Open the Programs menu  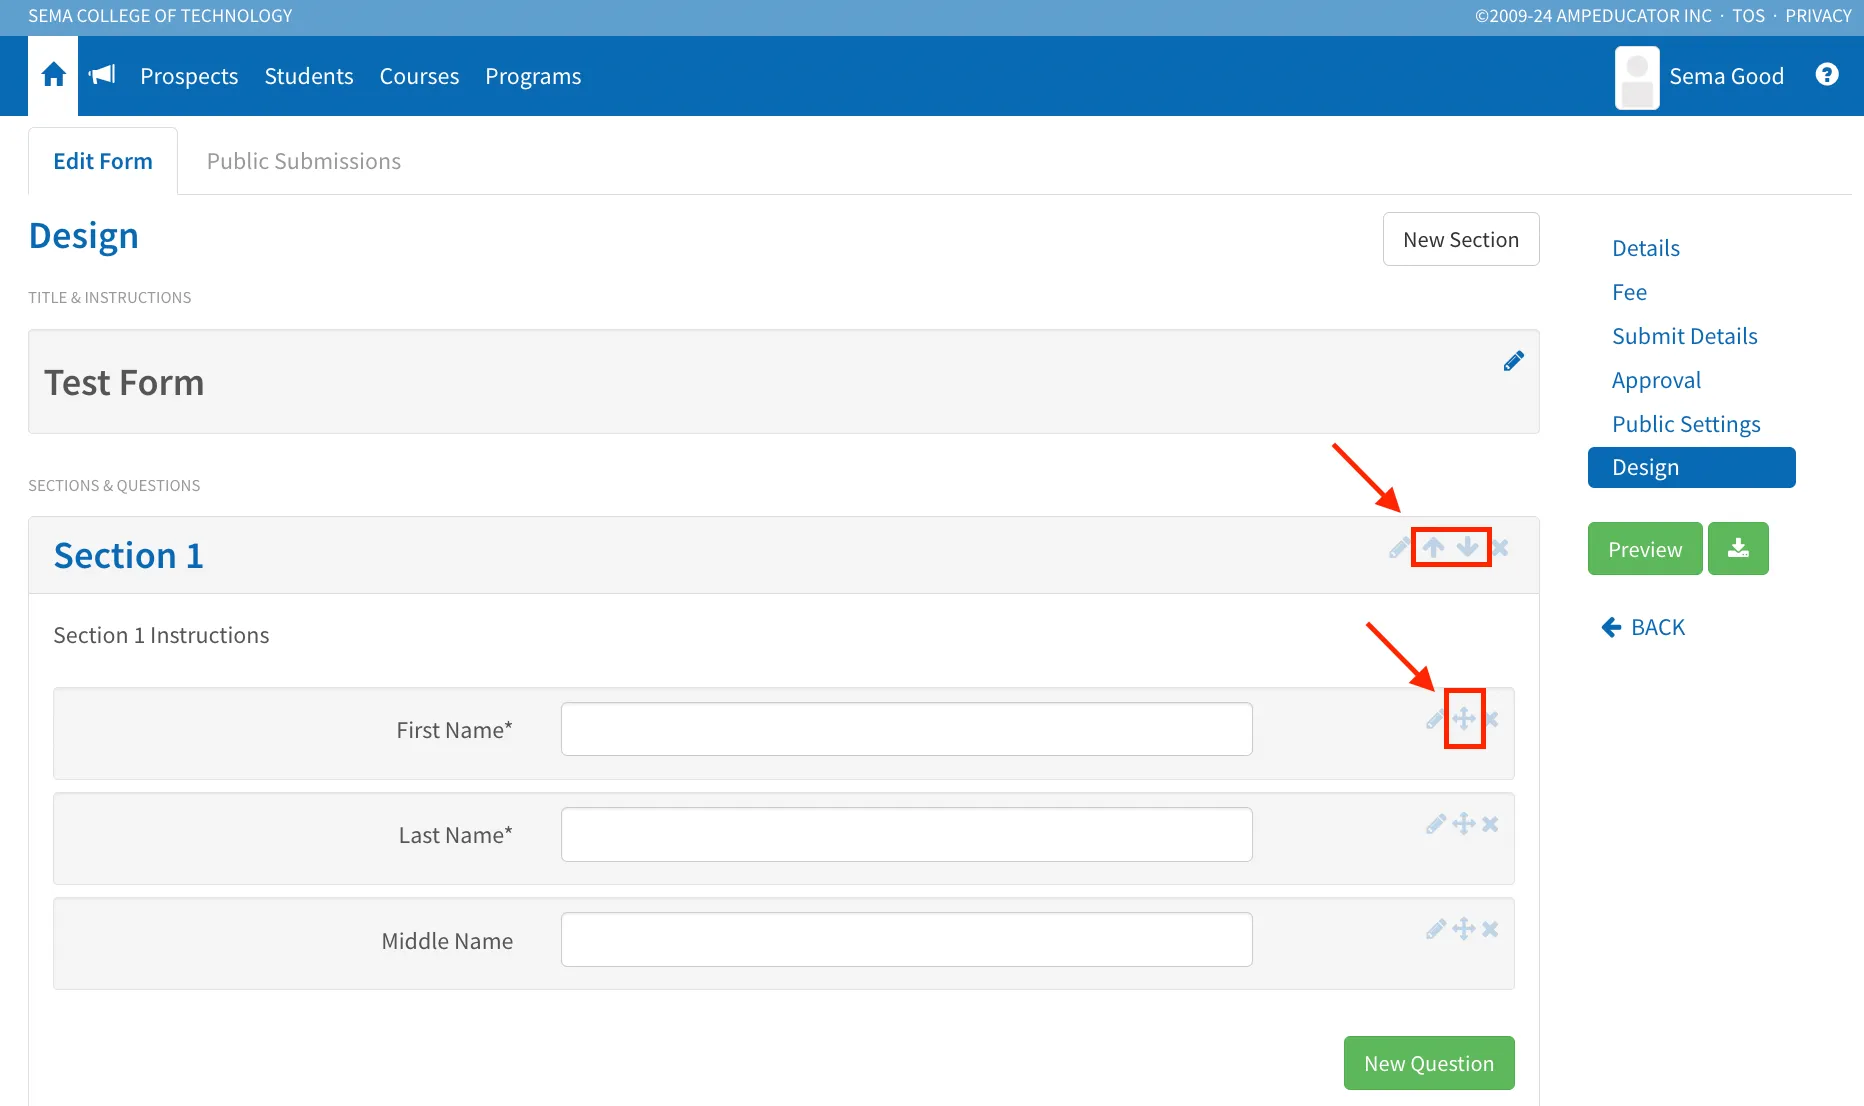point(533,76)
